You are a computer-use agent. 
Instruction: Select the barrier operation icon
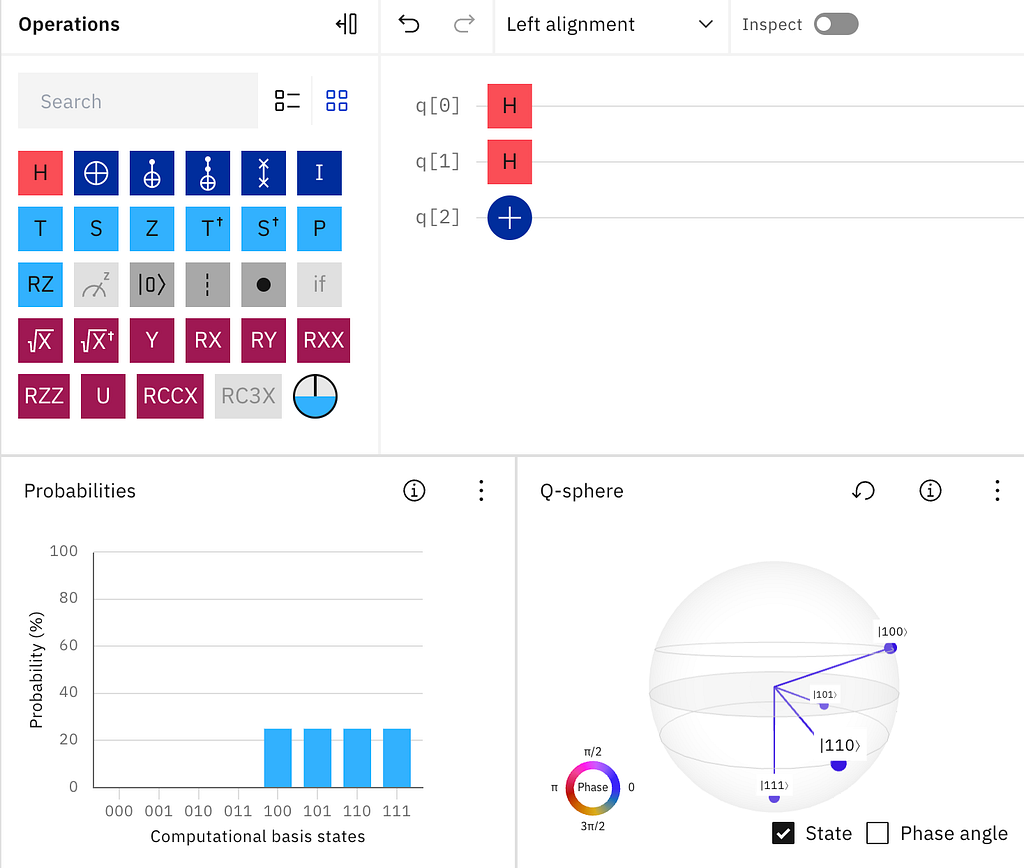[x=208, y=285]
